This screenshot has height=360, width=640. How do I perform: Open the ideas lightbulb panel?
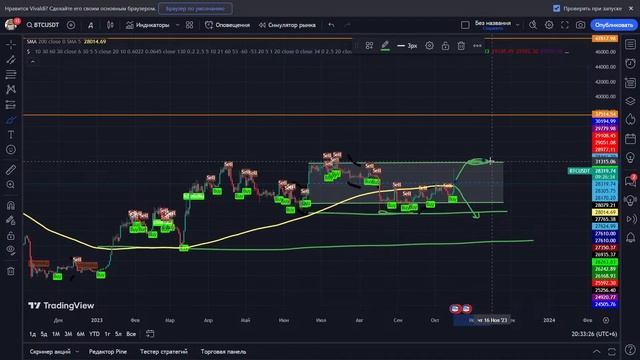click(630, 158)
